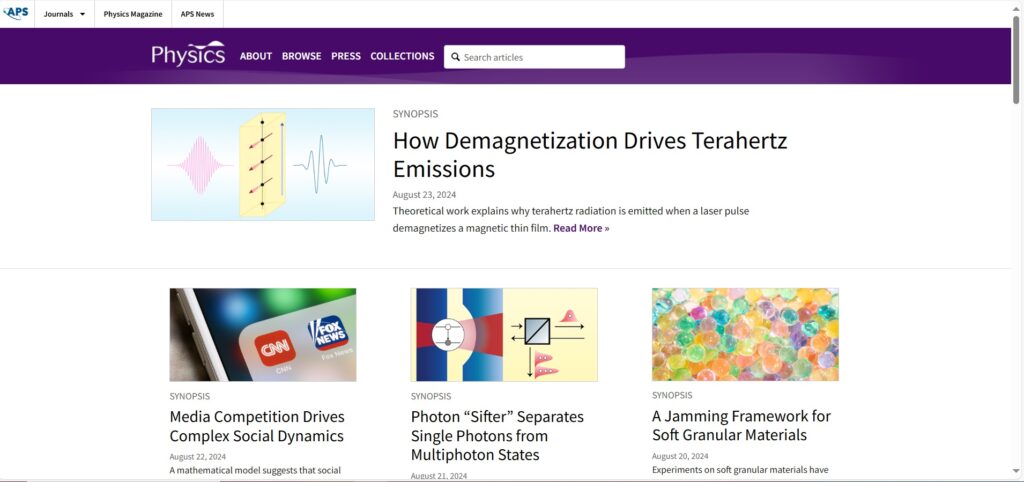The image size is (1024, 482).
Task: Open the ABOUT menu item
Action: pyautogui.click(x=256, y=56)
